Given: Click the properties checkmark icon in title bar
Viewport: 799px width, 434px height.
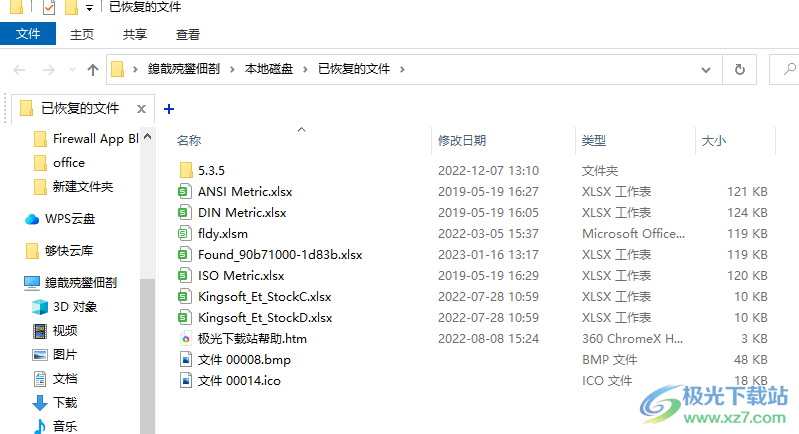Looking at the screenshot, I should [49, 7].
